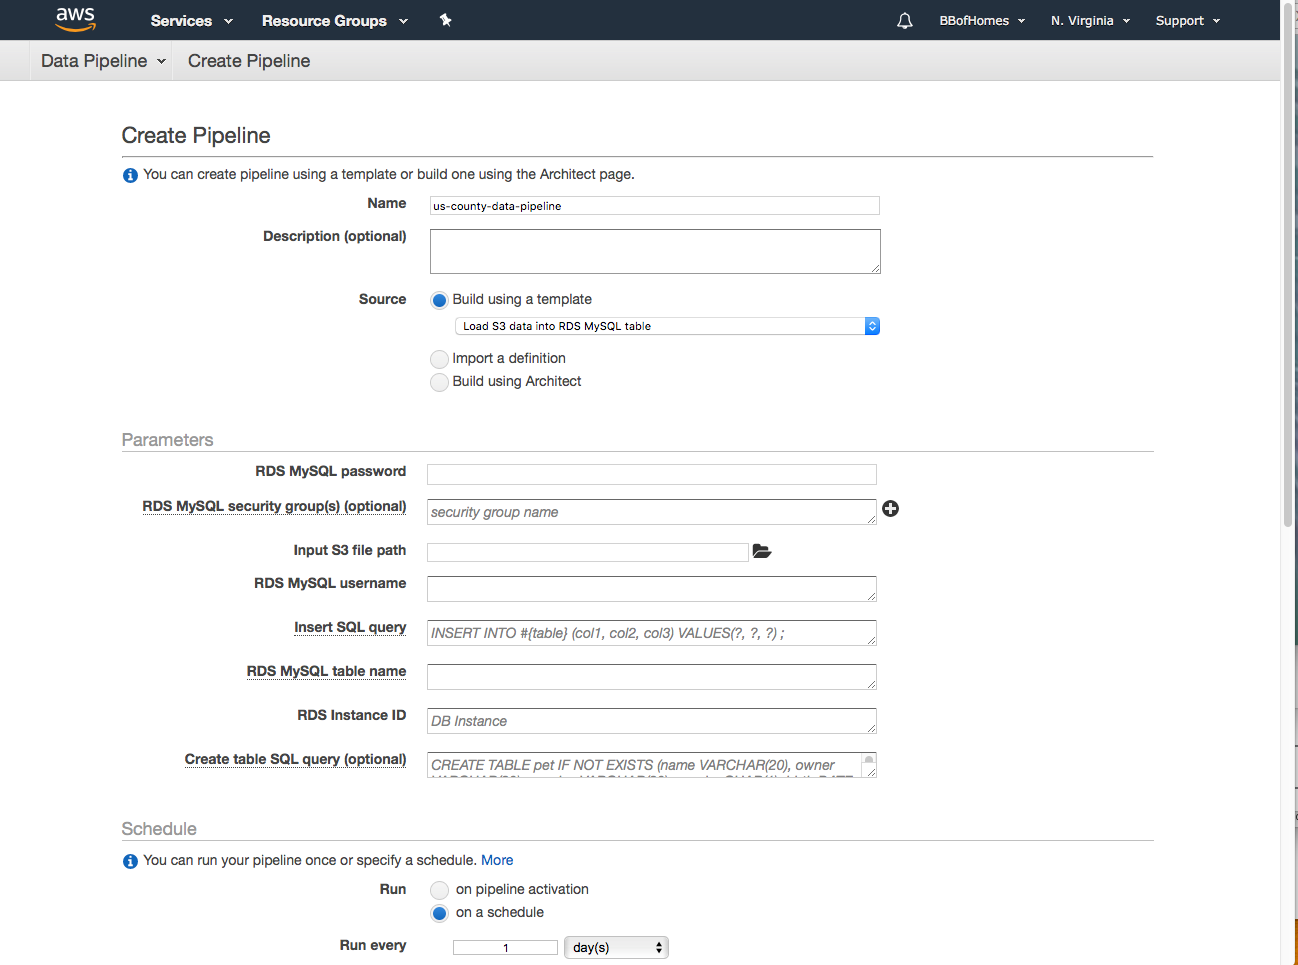The width and height of the screenshot is (1298, 965).
Task: Add another RDS MySQL security group field
Action: [x=890, y=508]
